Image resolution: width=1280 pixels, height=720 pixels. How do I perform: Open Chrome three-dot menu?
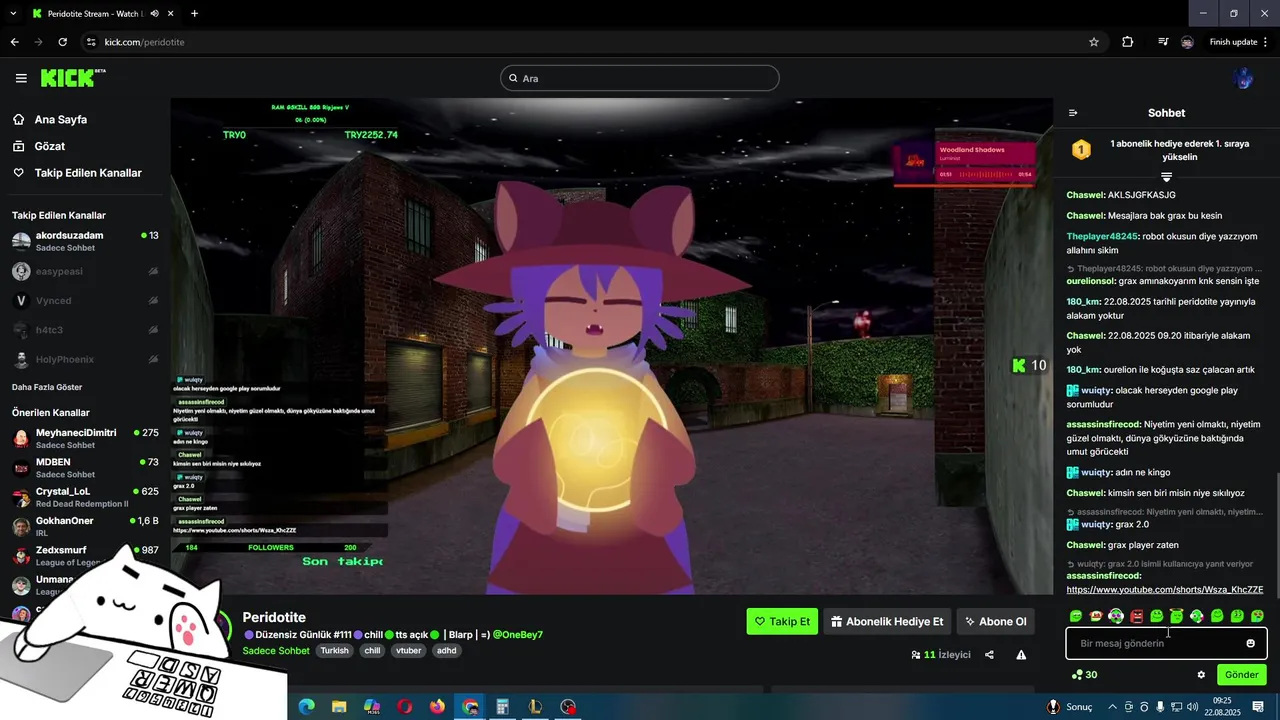click(x=1266, y=42)
